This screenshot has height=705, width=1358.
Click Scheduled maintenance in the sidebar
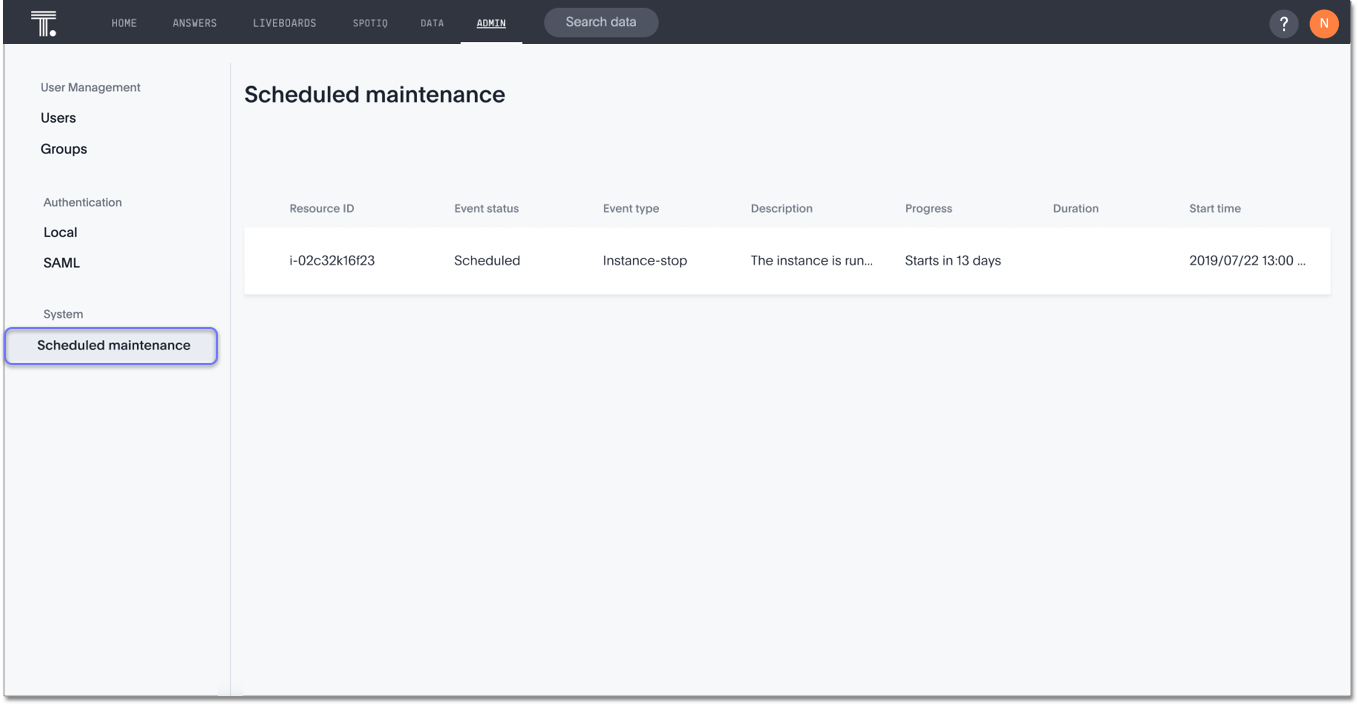pyautogui.click(x=113, y=346)
